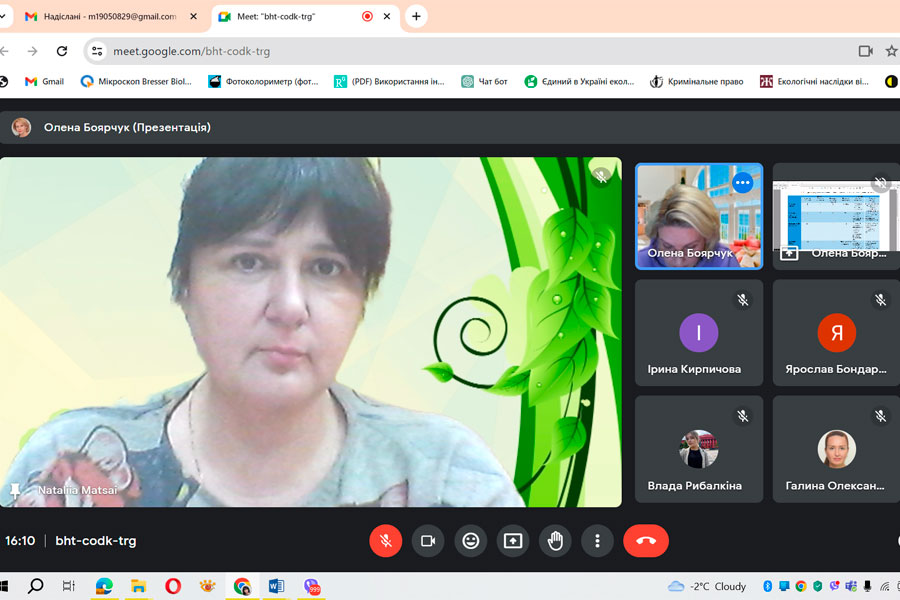Viewport: 900px width, 600px height.
Task: Select the Ірина Кирпичова participant tile
Action: pyautogui.click(x=699, y=333)
